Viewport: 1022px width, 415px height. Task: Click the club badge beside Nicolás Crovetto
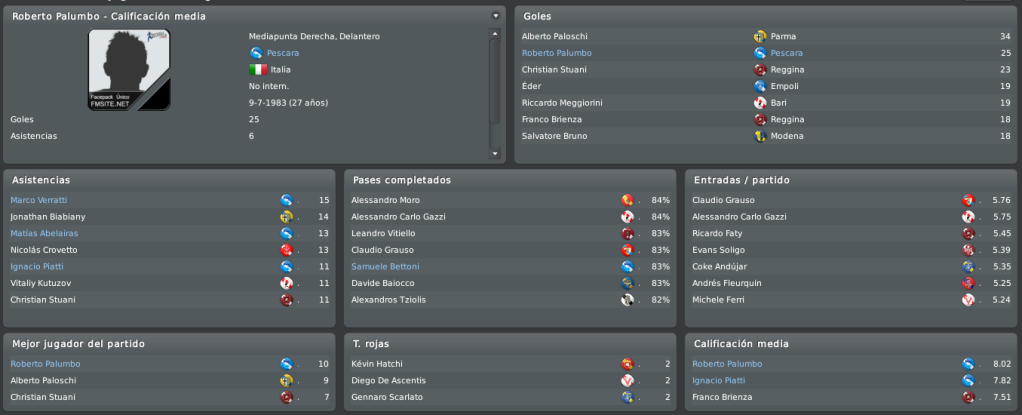pos(286,250)
